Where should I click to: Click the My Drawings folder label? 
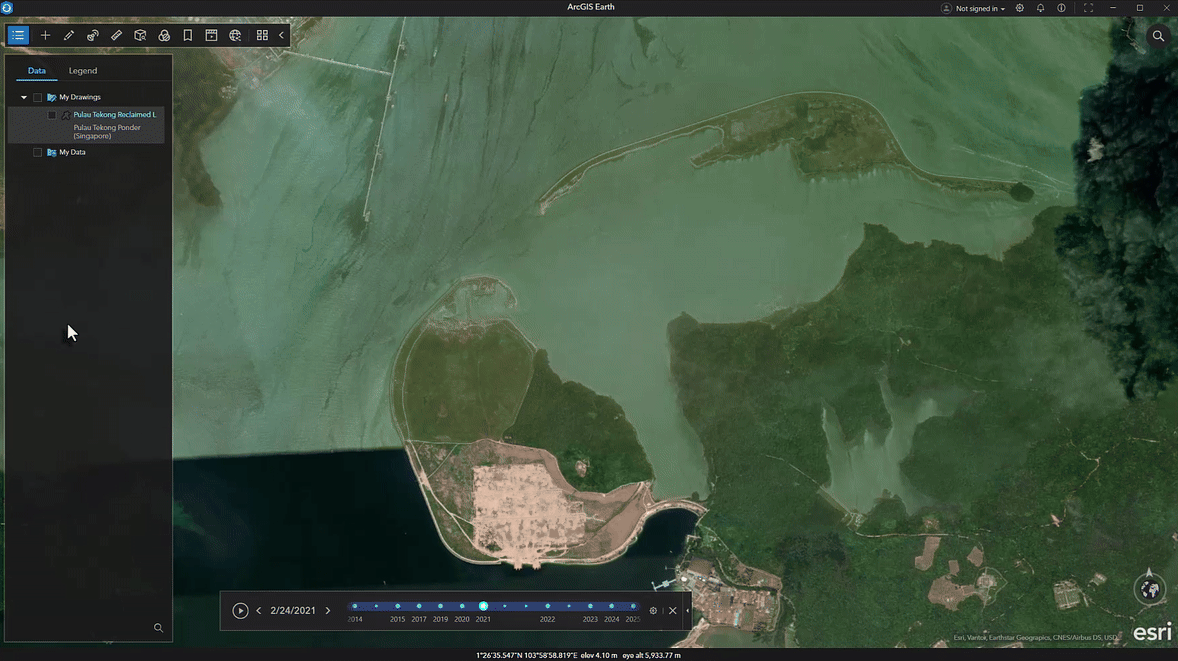[80, 97]
